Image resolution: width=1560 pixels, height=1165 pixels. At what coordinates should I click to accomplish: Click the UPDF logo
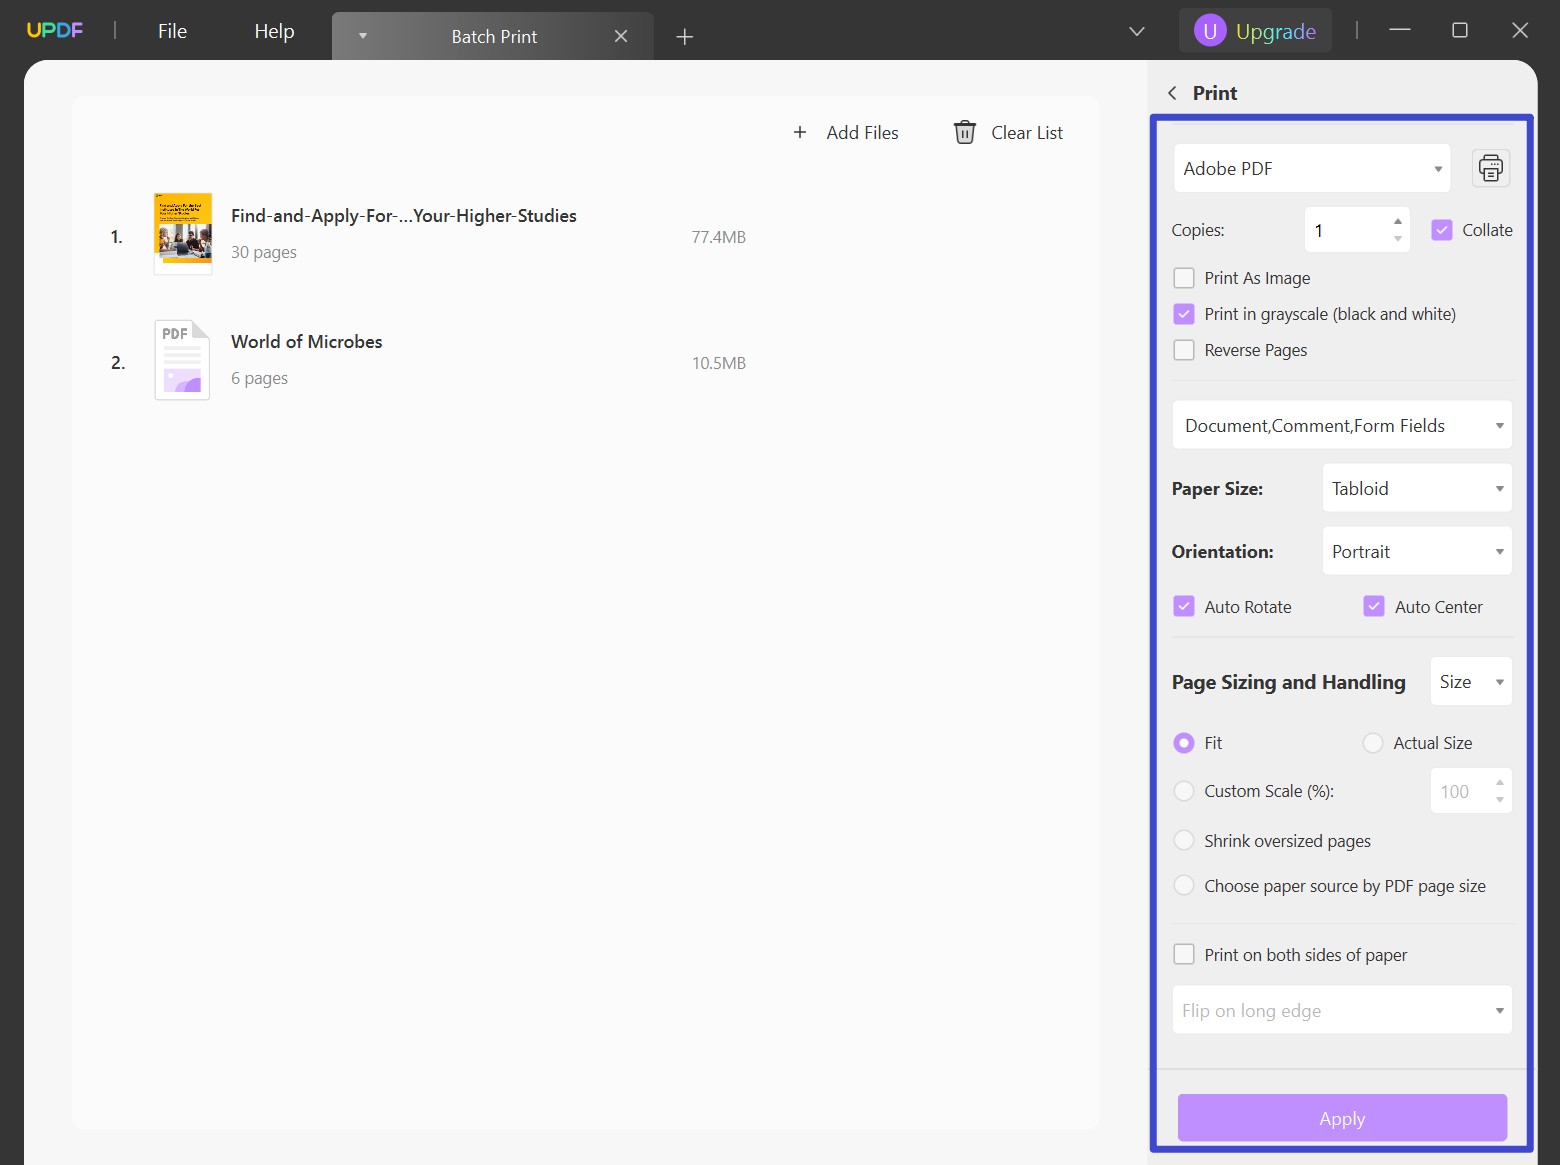click(55, 29)
